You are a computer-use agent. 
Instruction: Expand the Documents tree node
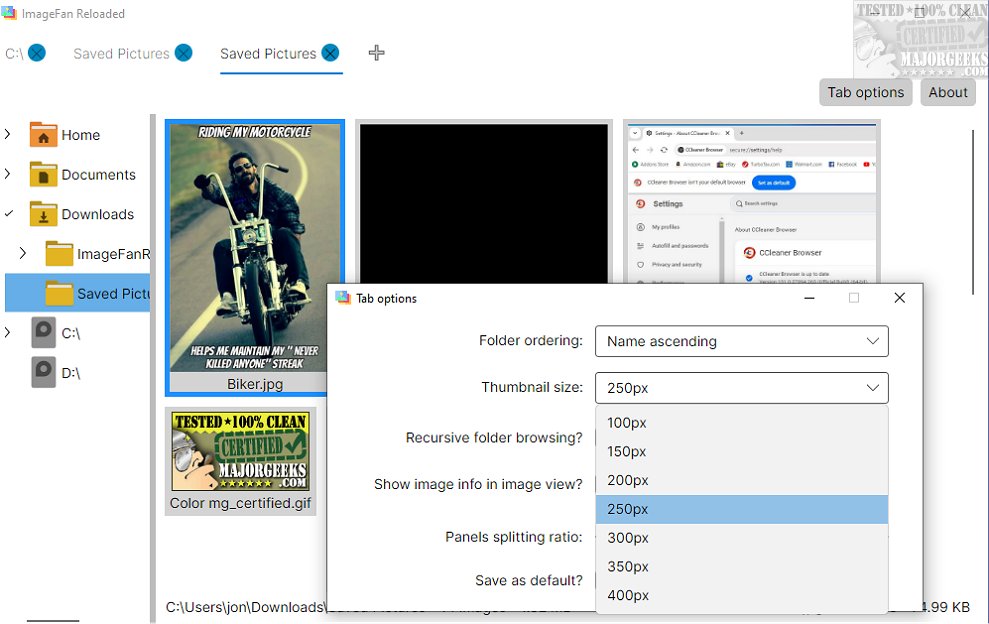8,174
